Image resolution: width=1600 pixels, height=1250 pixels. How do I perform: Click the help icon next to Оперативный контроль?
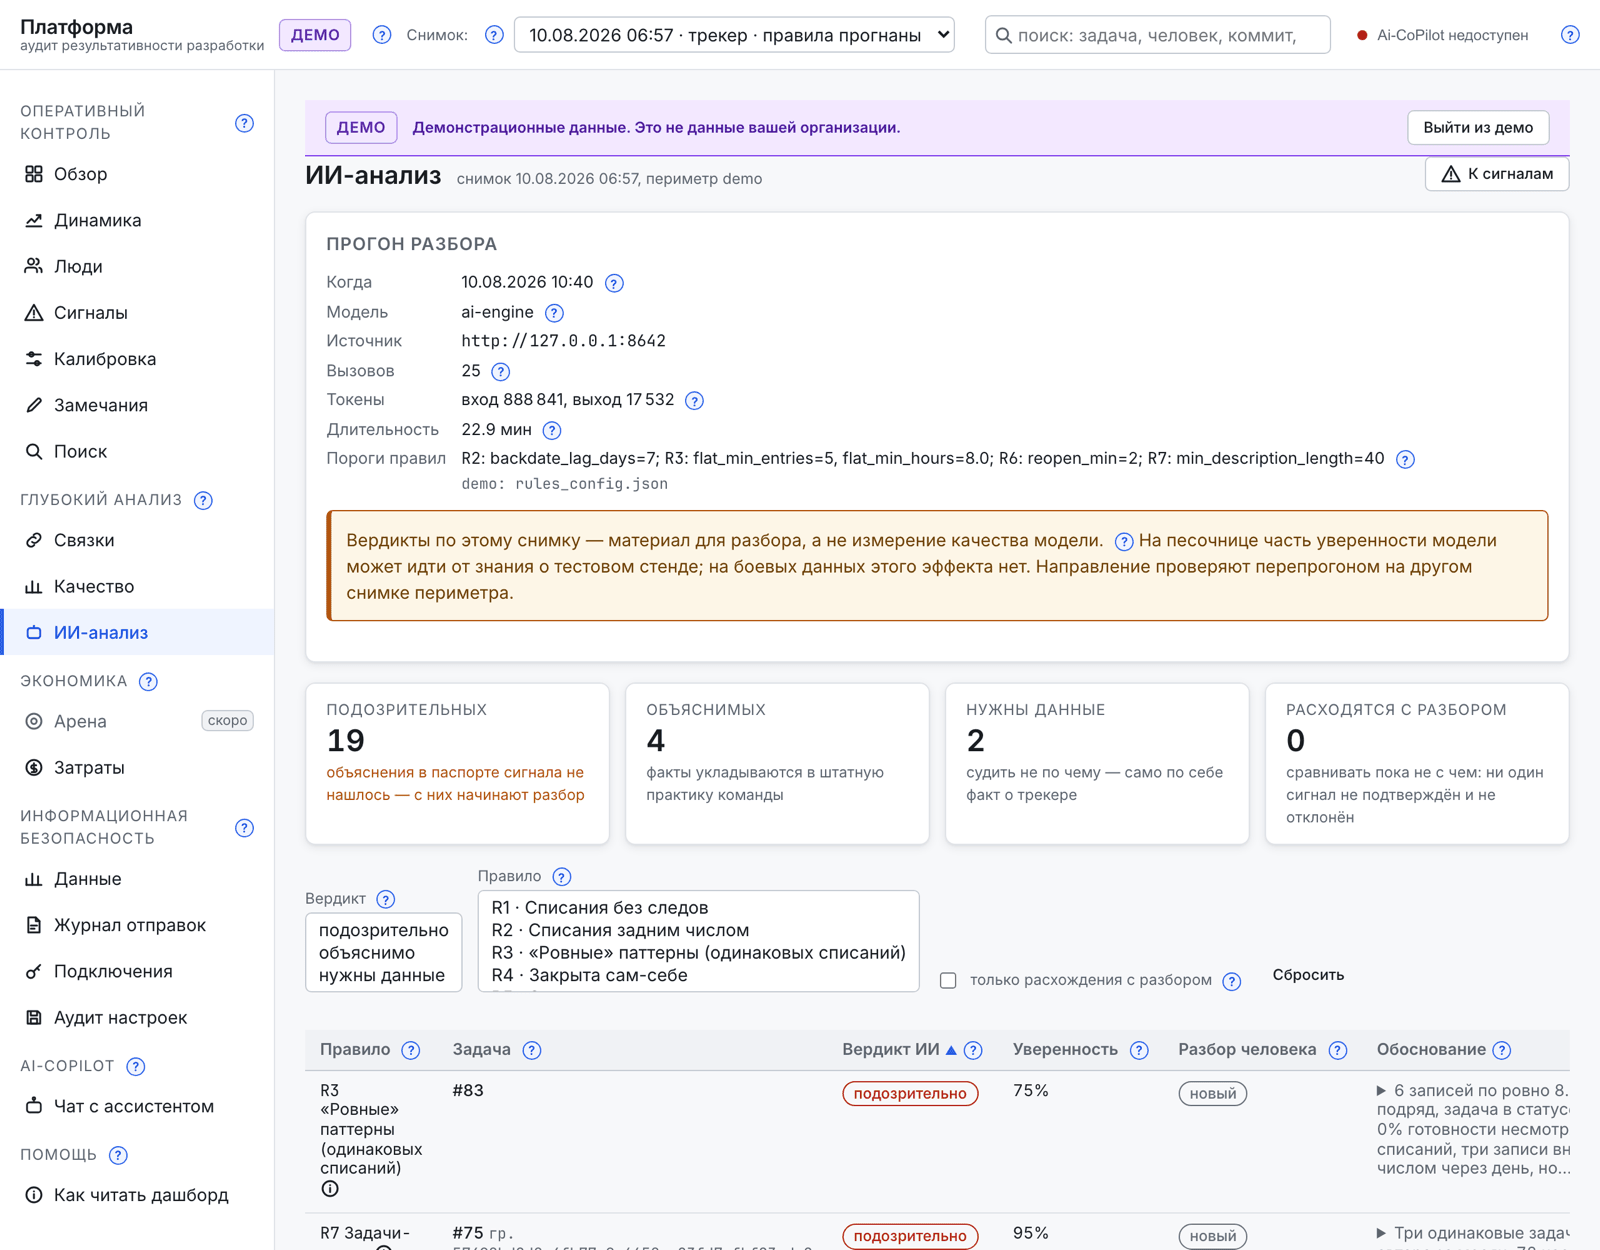244,123
